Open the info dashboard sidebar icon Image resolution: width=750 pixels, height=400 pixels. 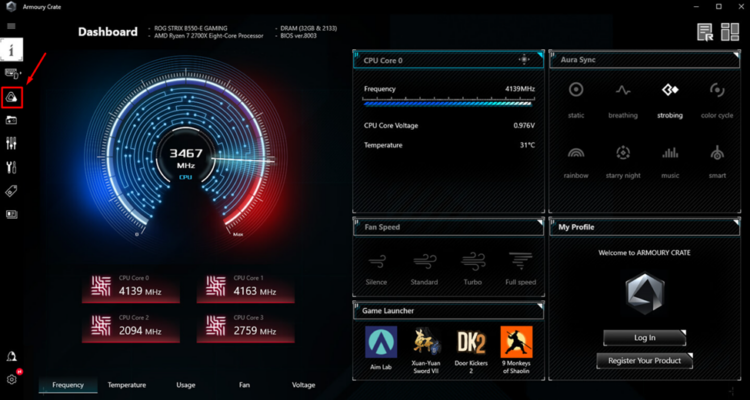click(x=11, y=49)
